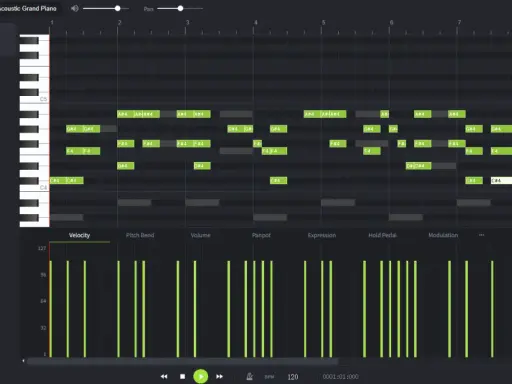Jump to measure 4 on ruler
The height and width of the screenshot is (384, 512).
(x=256, y=23)
